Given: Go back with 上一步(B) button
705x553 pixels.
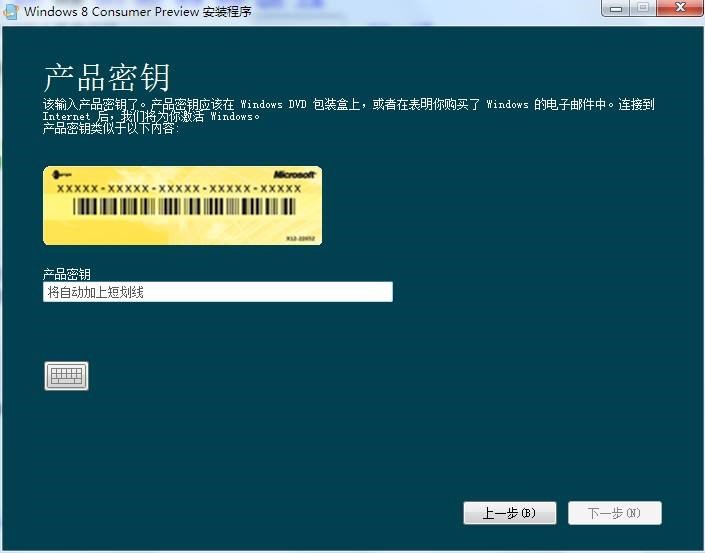Looking at the screenshot, I should (x=509, y=513).
